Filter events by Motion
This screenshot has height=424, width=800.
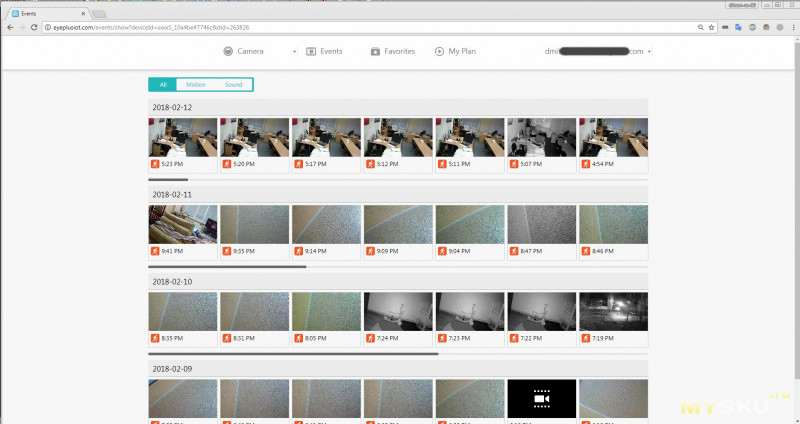pyautogui.click(x=196, y=85)
